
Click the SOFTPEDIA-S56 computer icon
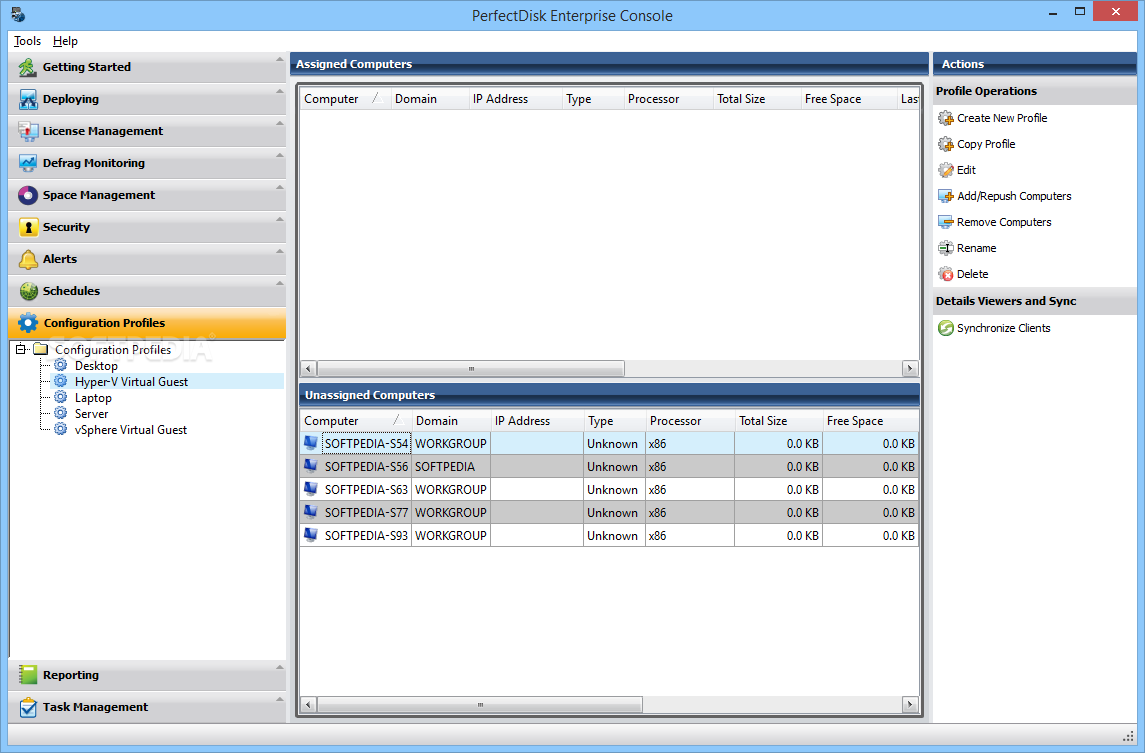(311, 466)
